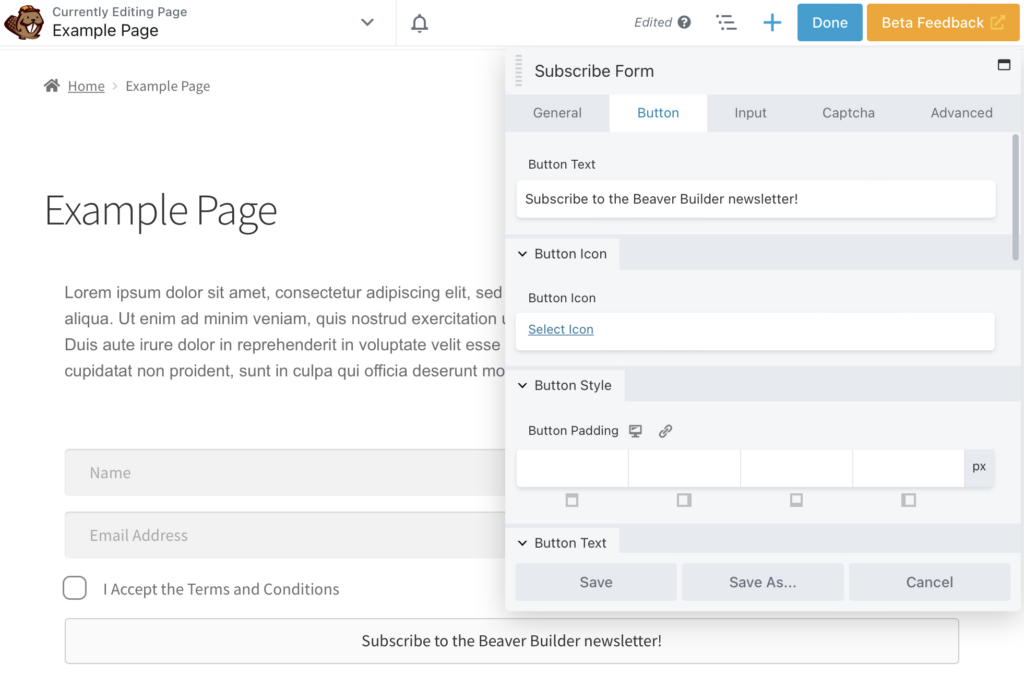1024x687 pixels.
Task: Click the Name field on page
Action: click(x=285, y=472)
